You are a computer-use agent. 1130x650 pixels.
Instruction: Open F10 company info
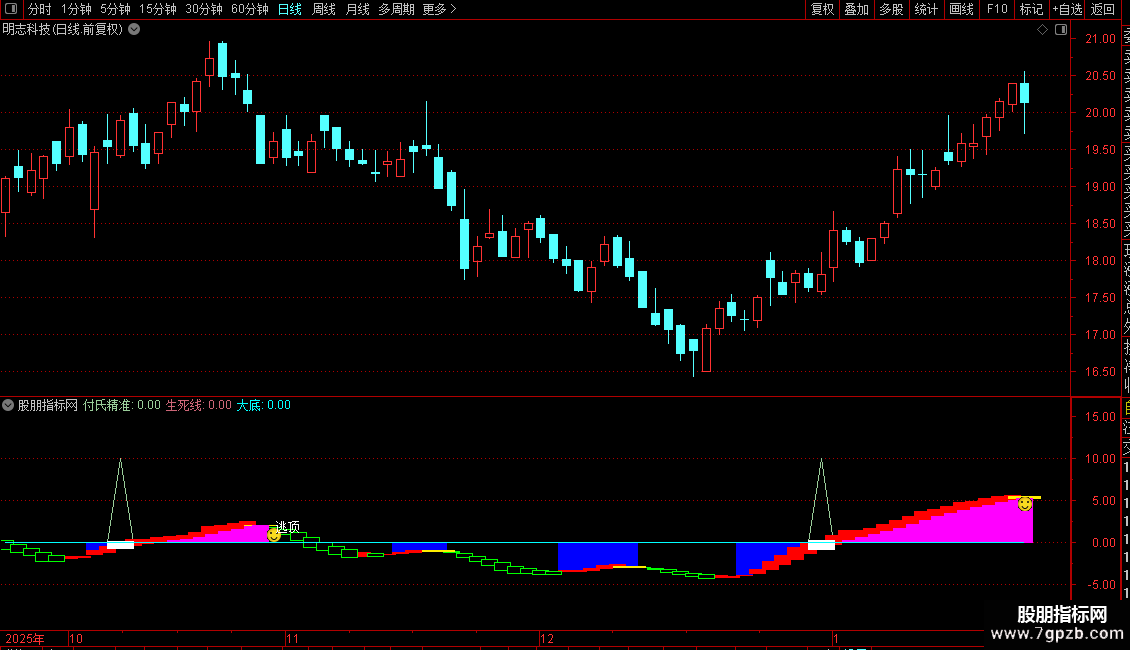pos(997,9)
